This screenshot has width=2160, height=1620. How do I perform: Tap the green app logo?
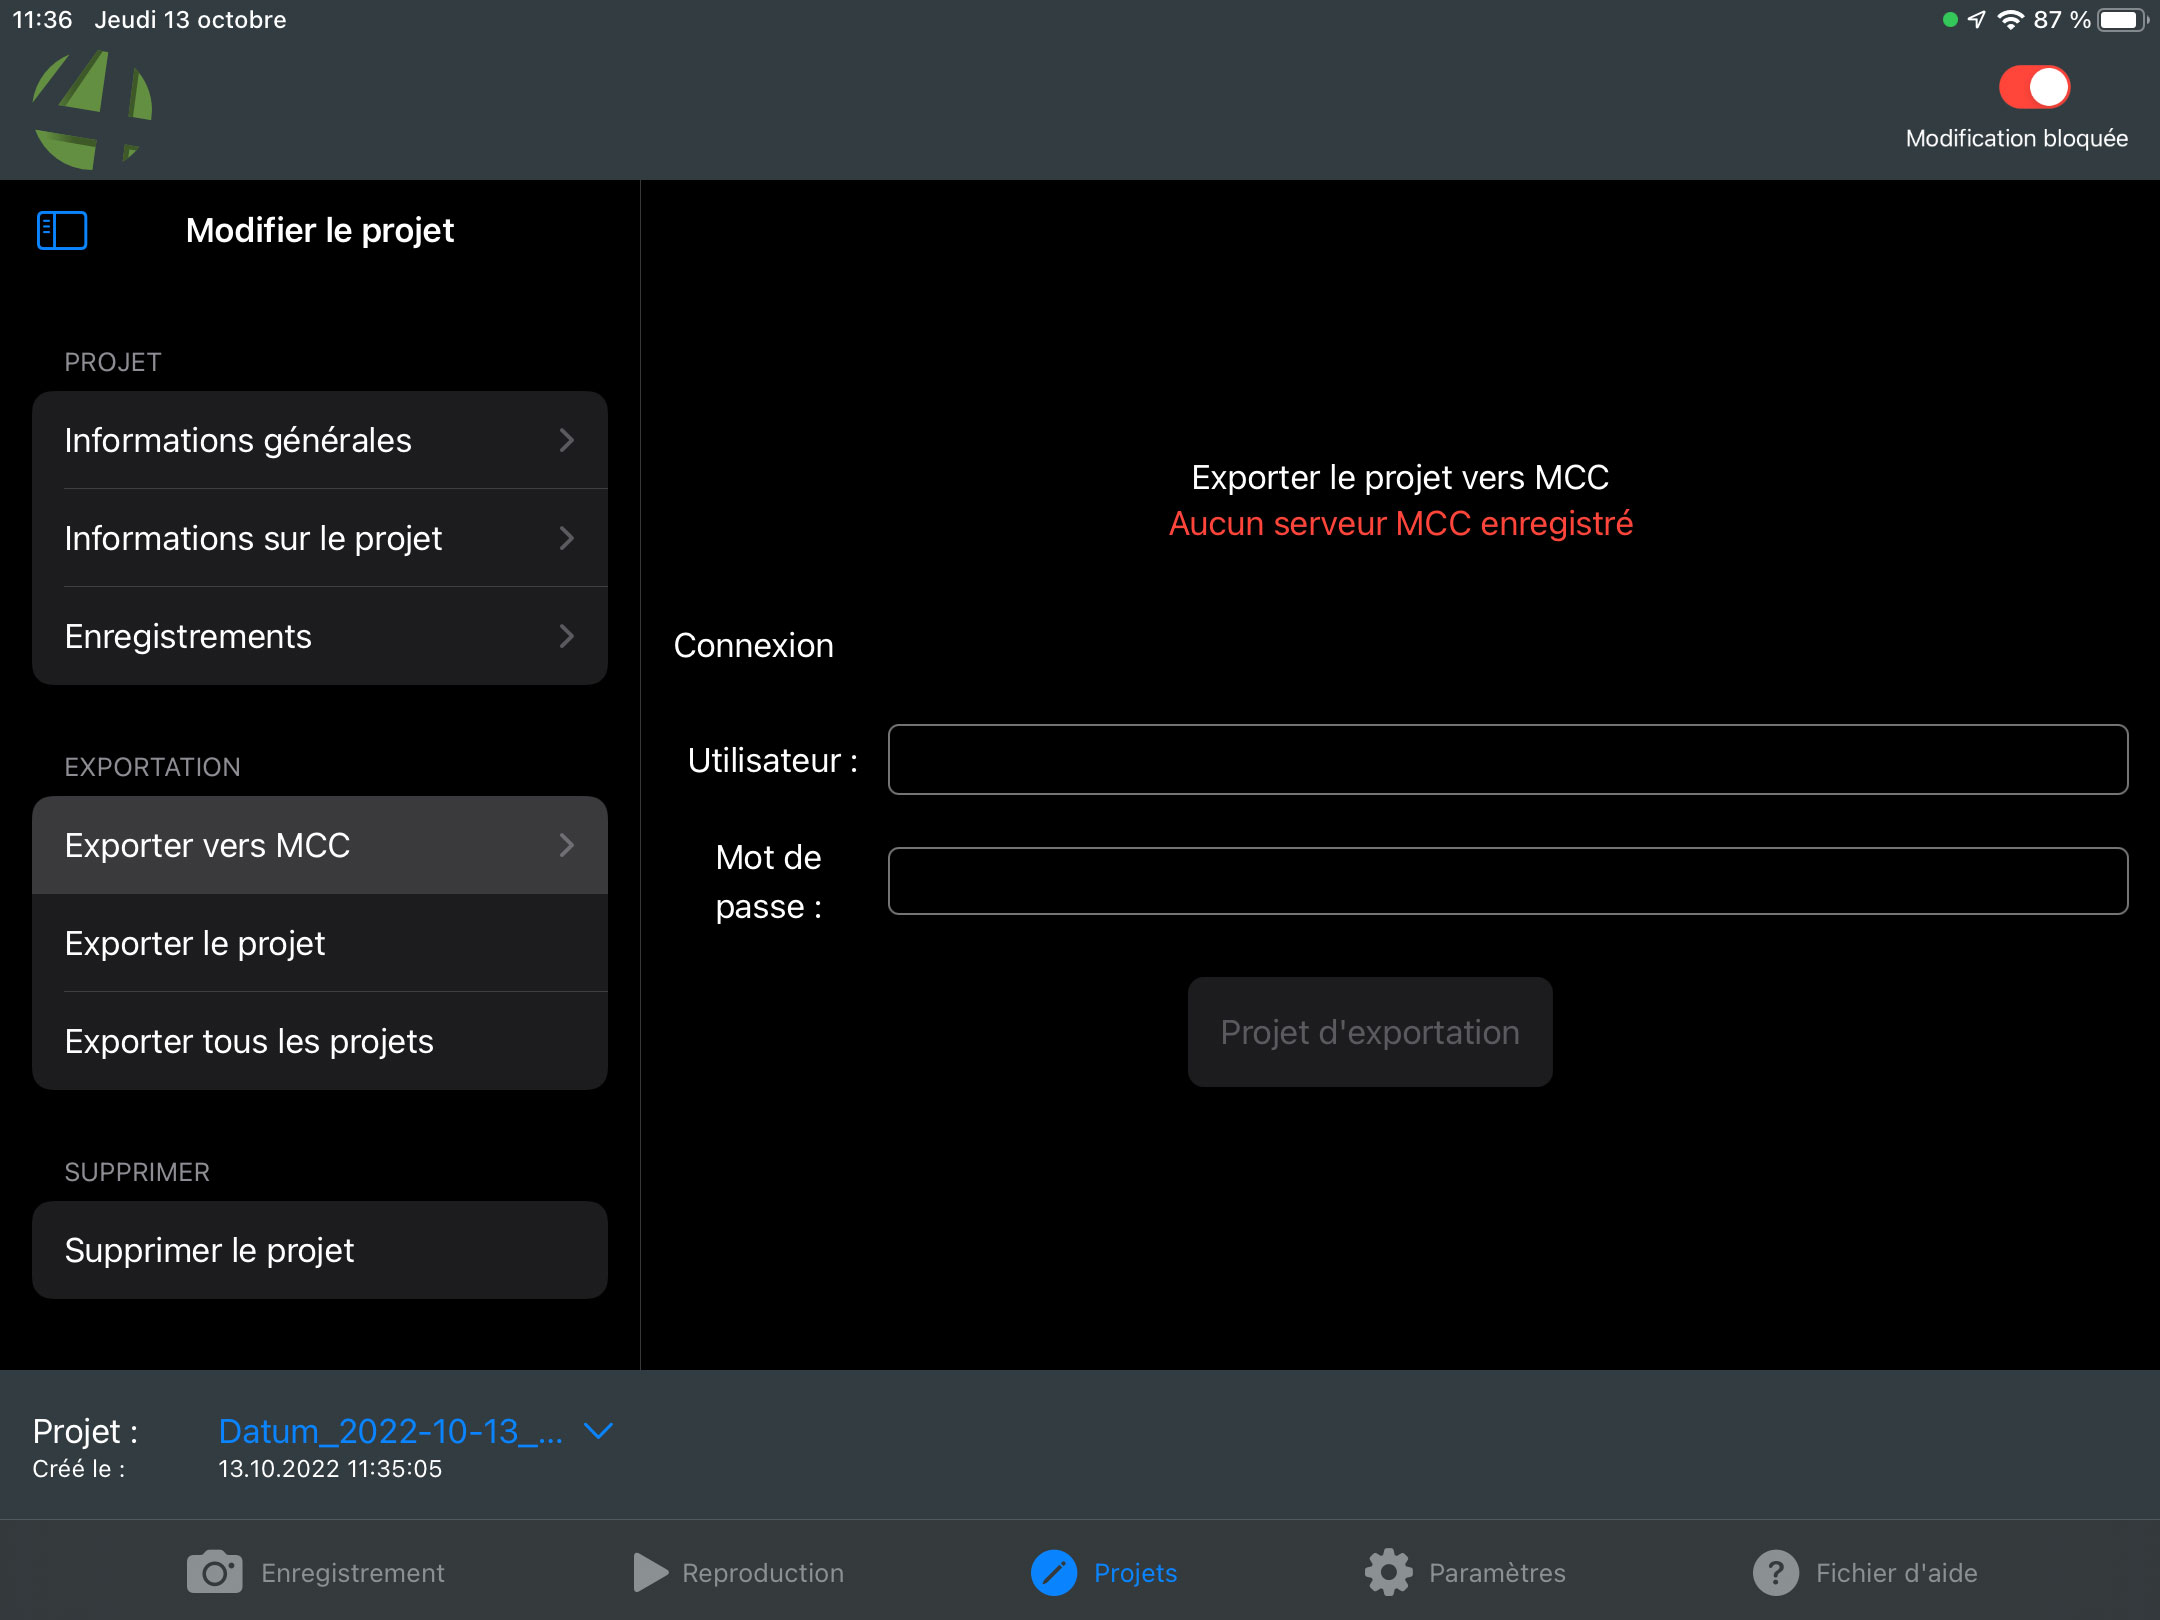pos(92,110)
